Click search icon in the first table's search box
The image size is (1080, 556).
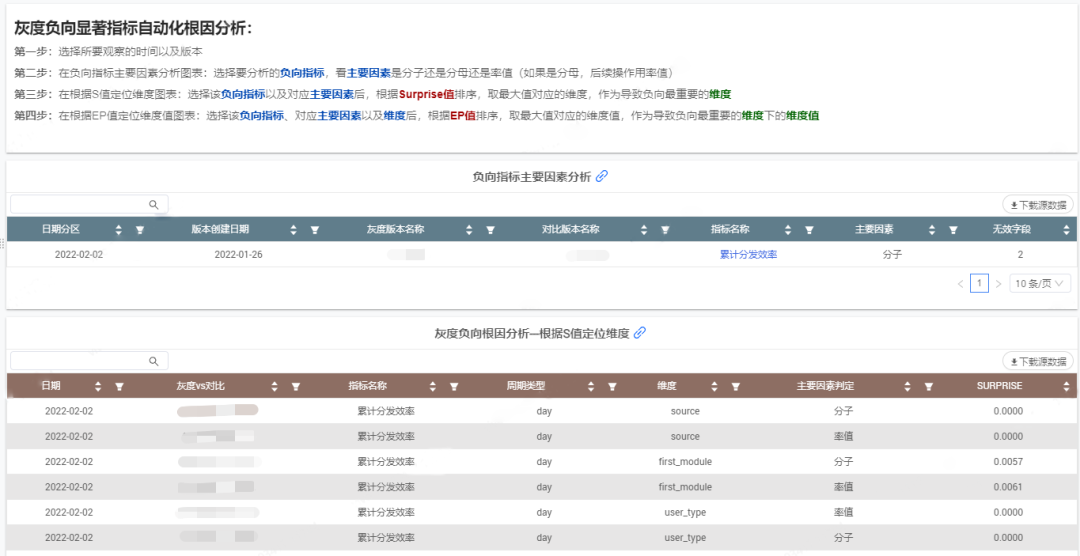coord(154,205)
